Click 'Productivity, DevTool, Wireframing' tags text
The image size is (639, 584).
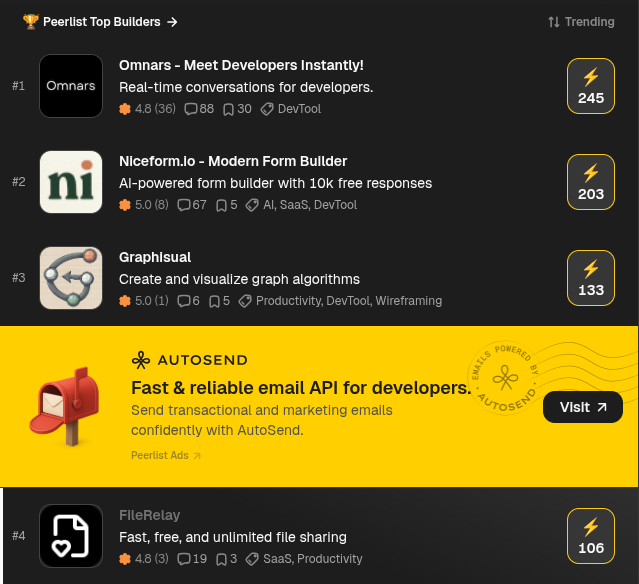tap(349, 301)
